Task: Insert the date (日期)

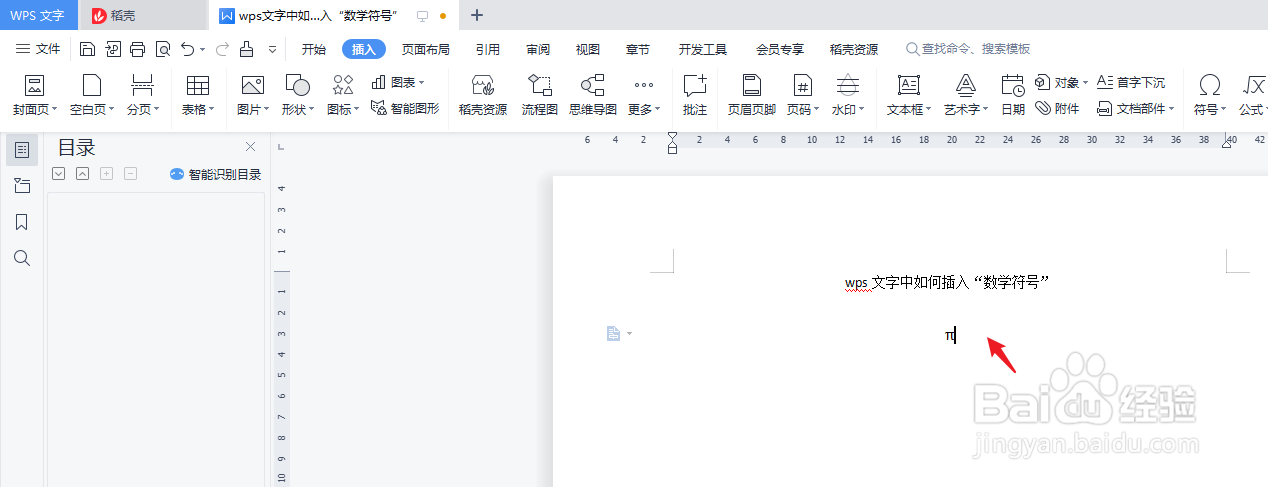Action: [1013, 95]
